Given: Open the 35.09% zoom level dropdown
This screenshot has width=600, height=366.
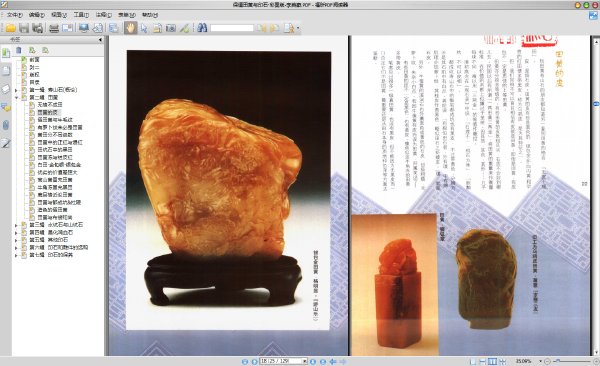Looking at the screenshot, I should (540, 361).
